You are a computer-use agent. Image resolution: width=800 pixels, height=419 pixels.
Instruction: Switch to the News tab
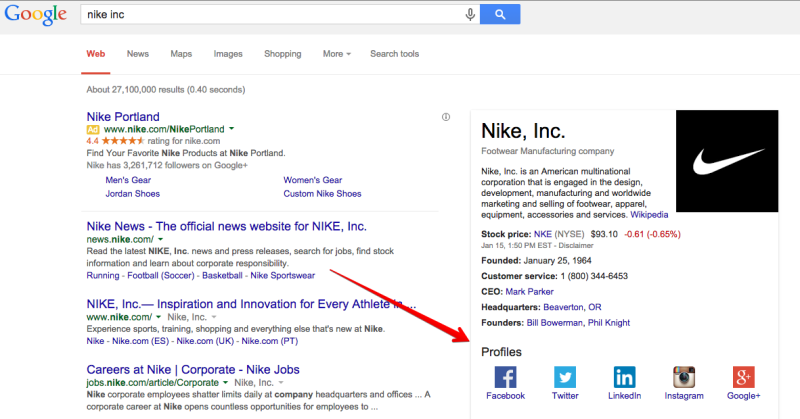[x=138, y=54]
